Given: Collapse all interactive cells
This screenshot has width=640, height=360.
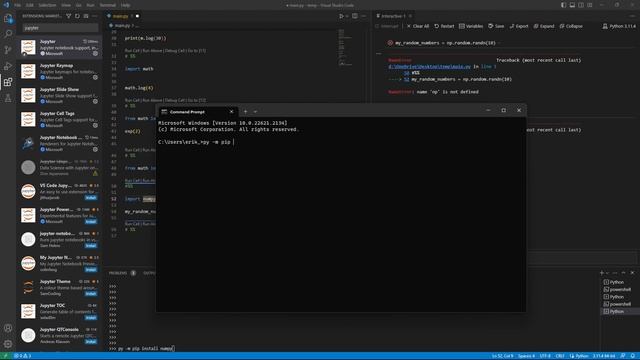Looking at the screenshot, I should (x=571, y=26).
